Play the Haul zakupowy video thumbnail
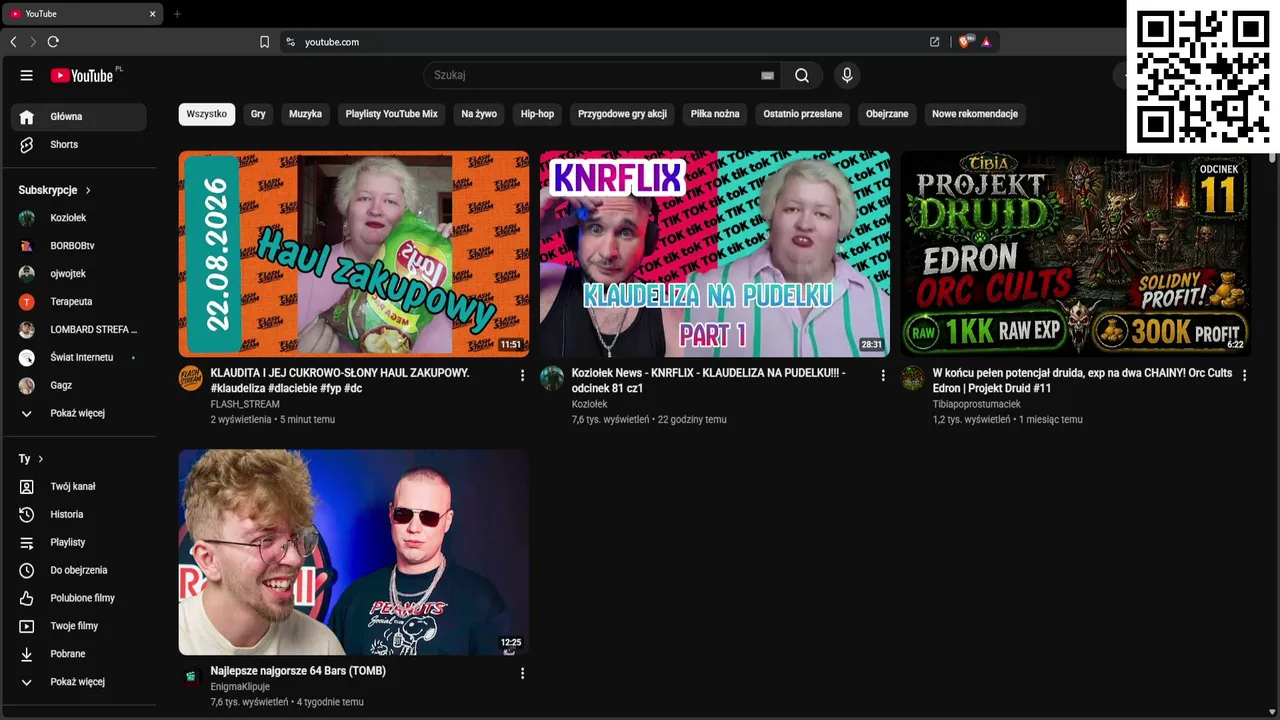The image size is (1280, 720). pyautogui.click(x=354, y=254)
